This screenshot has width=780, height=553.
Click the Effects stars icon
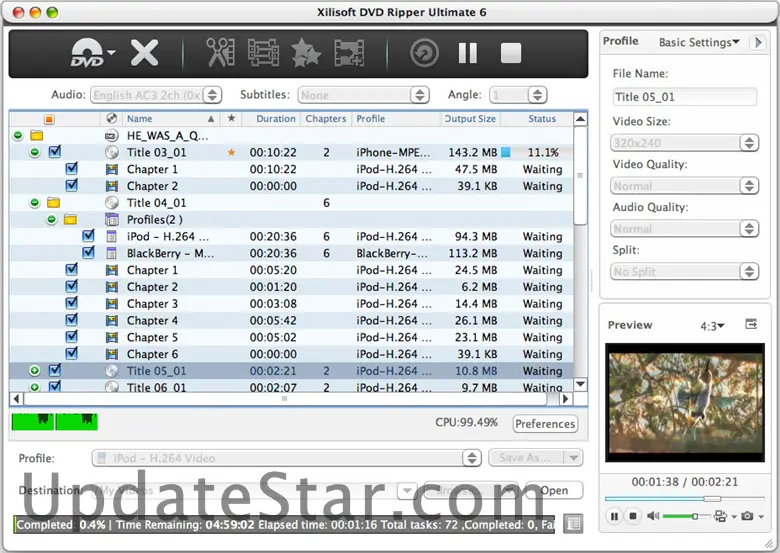305,53
